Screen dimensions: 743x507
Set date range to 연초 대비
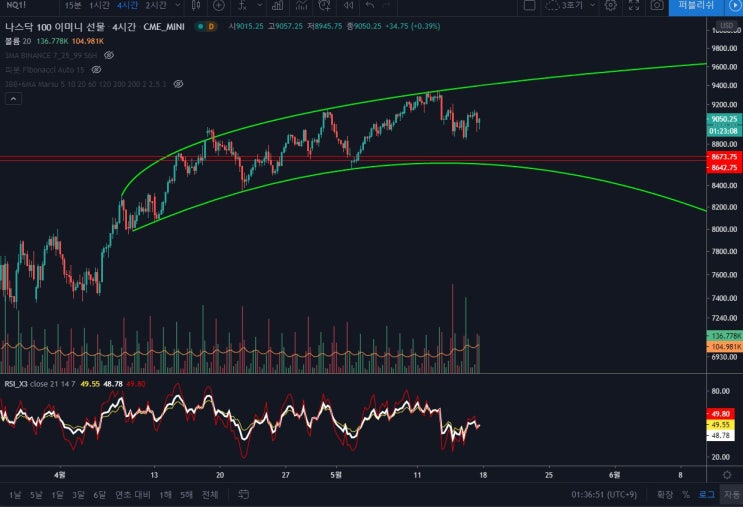tap(133, 495)
